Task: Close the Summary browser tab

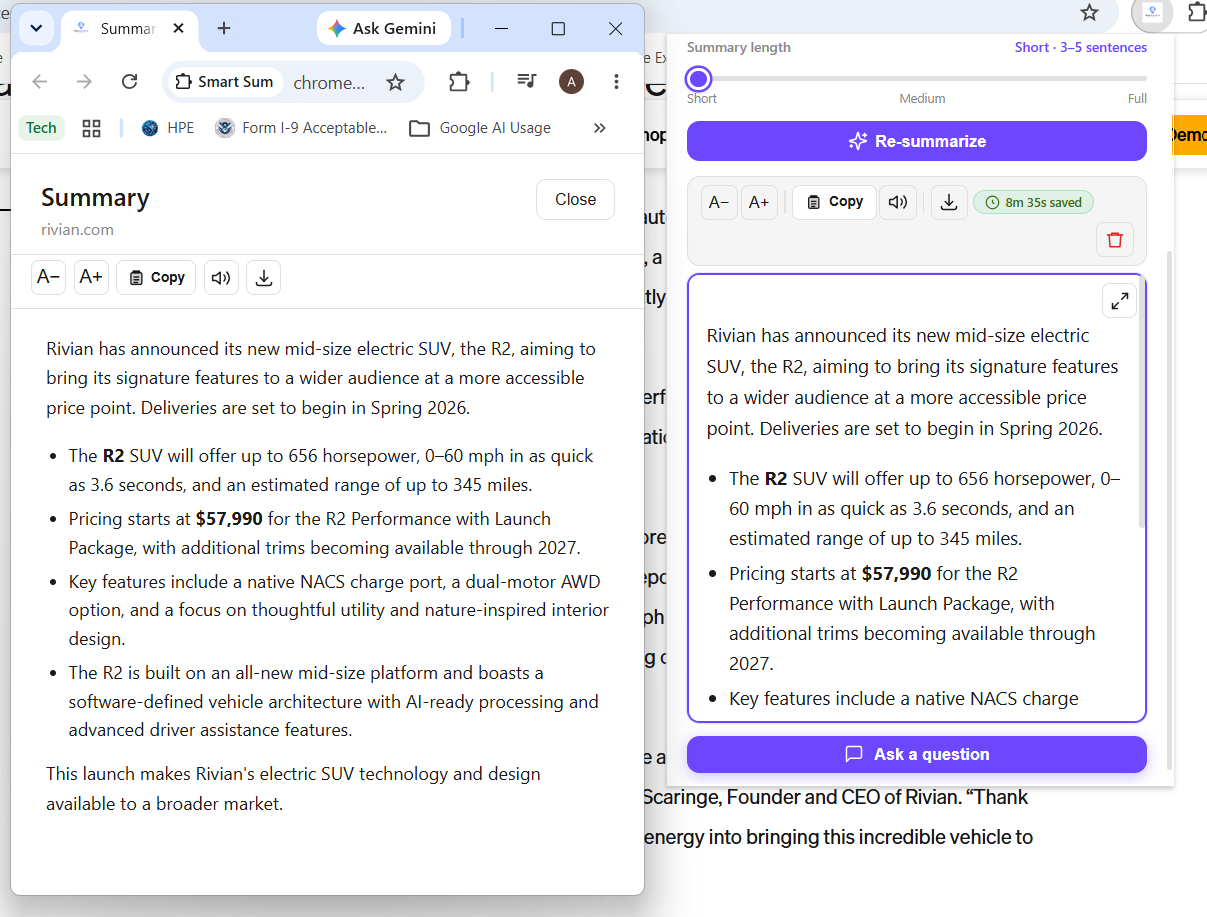Action: pos(178,29)
